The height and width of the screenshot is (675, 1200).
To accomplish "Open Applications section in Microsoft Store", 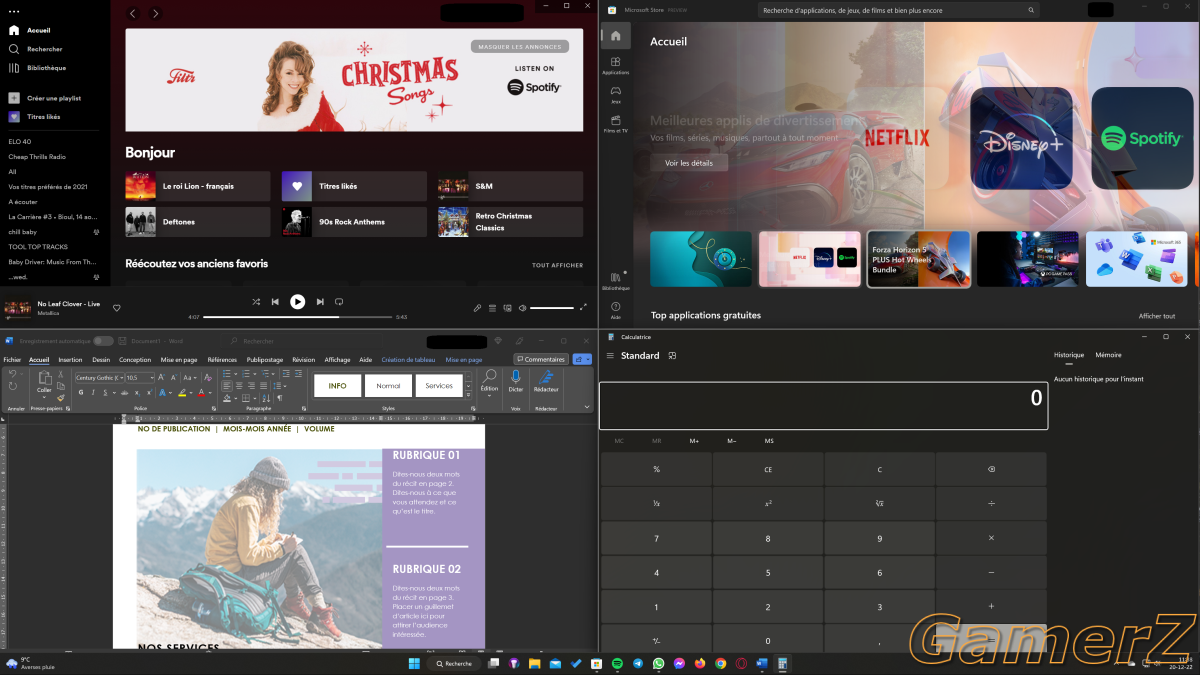I will [x=616, y=65].
